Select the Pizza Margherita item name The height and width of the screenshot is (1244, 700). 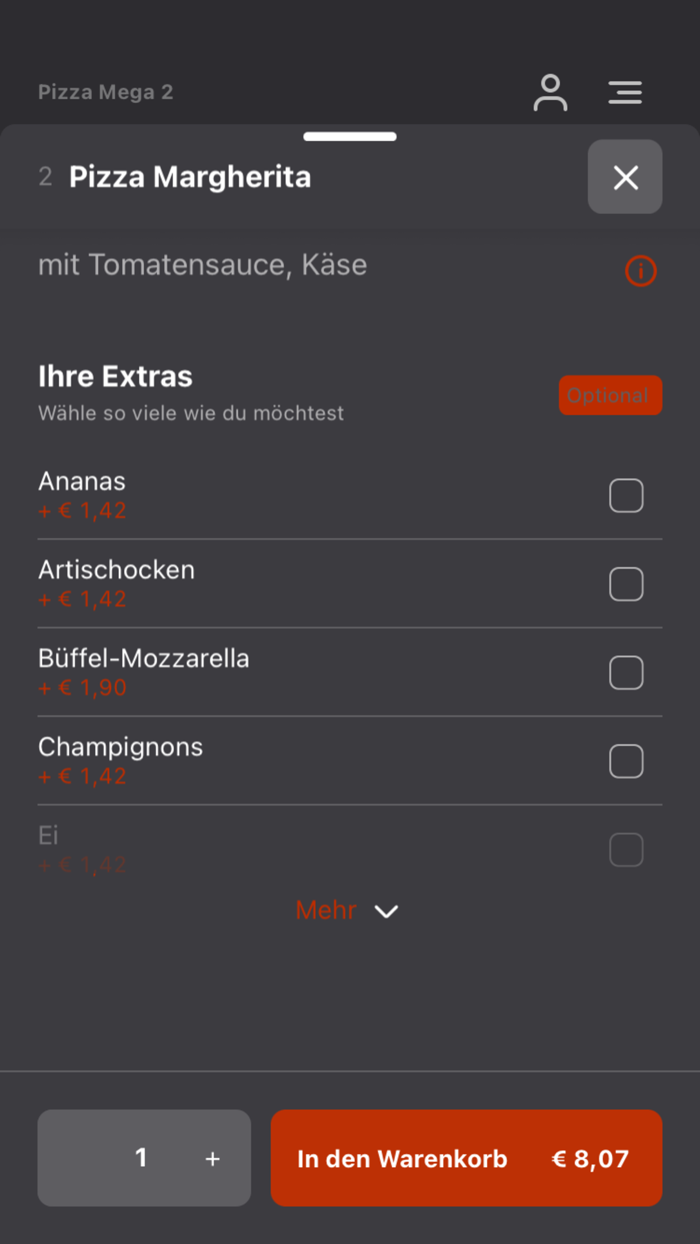point(189,176)
